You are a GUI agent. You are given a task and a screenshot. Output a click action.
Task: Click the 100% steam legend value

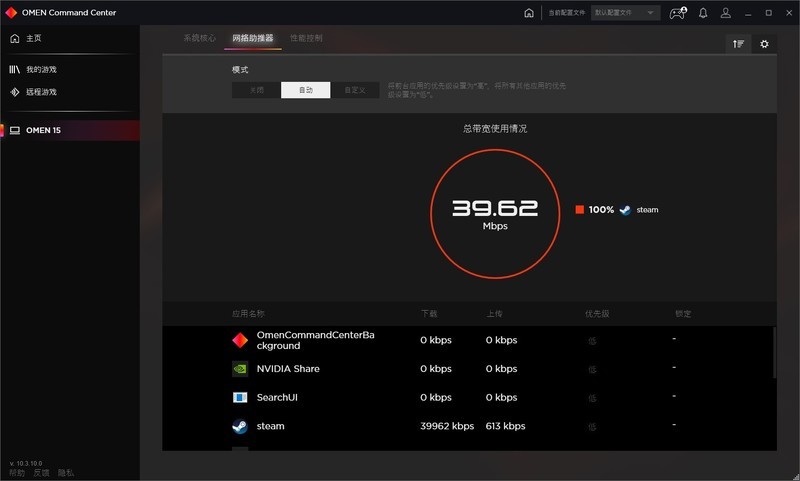pyautogui.click(x=601, y=210)
